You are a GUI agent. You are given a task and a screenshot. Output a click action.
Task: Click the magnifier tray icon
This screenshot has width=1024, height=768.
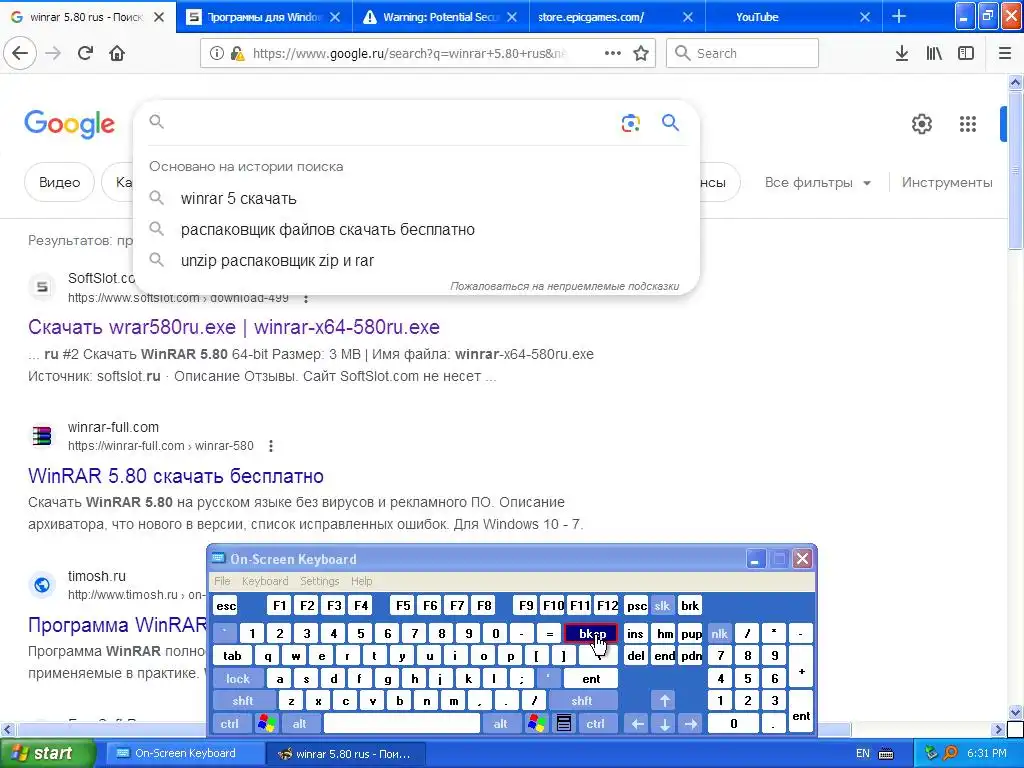950,753
